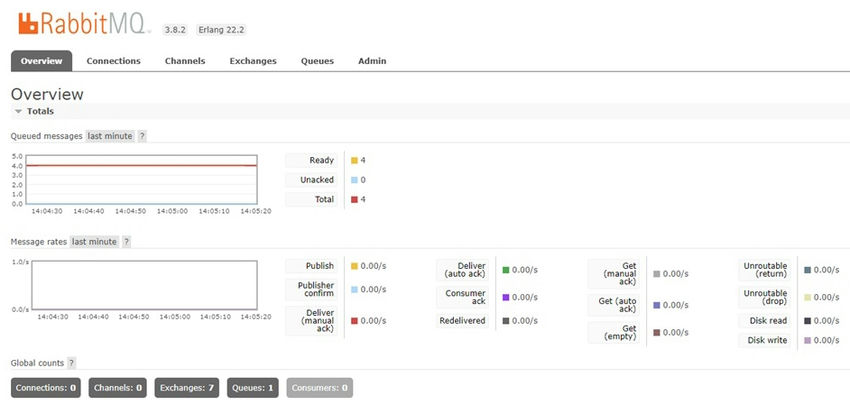Click the Unroutable (return) label
The image size is (850, 405).
coord(765,270)
